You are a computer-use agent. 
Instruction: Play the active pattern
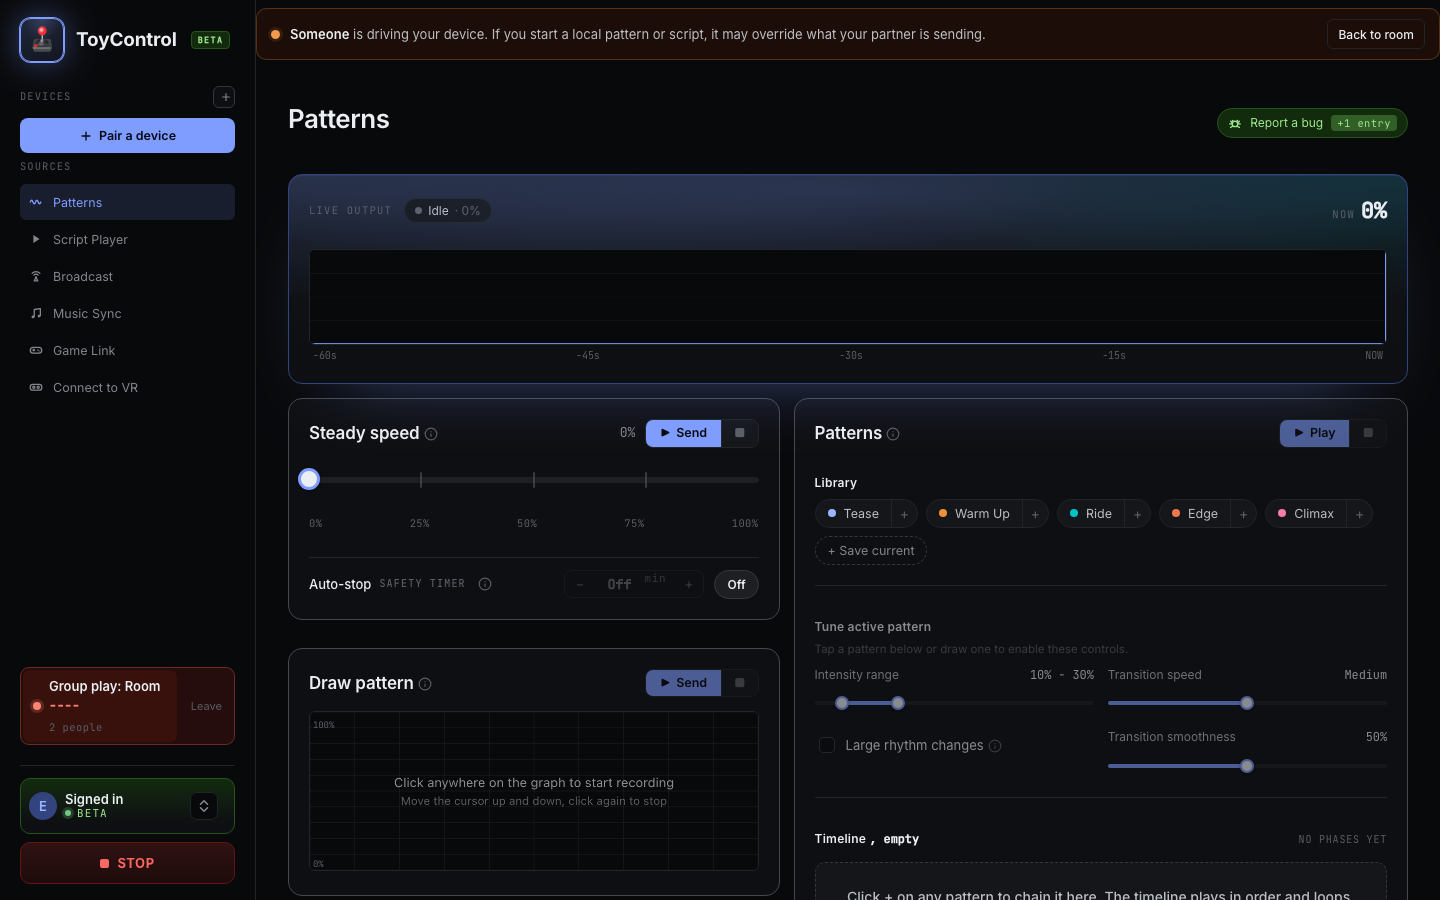click(1314, 433)
